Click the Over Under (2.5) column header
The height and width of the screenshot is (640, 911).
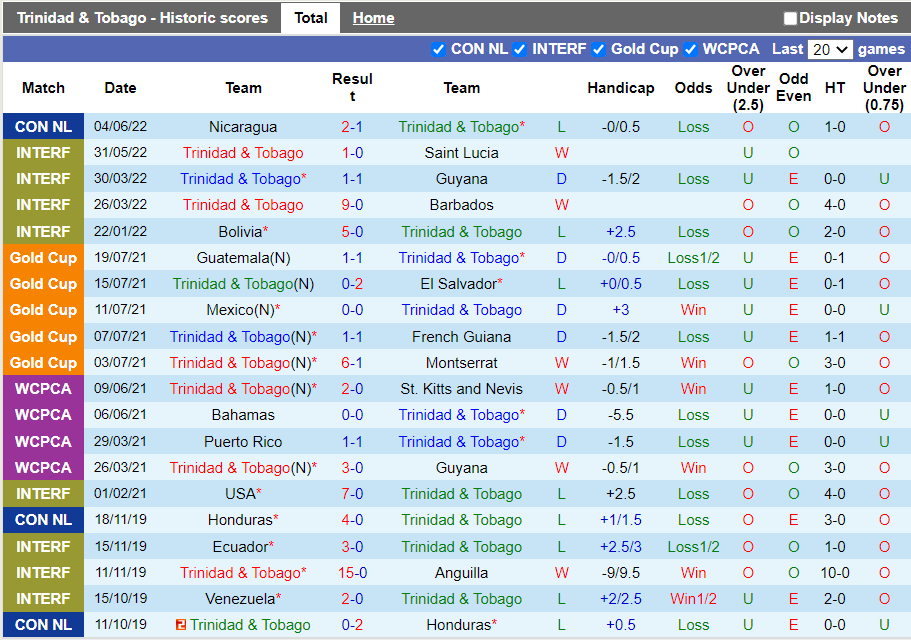pos(748,88)
